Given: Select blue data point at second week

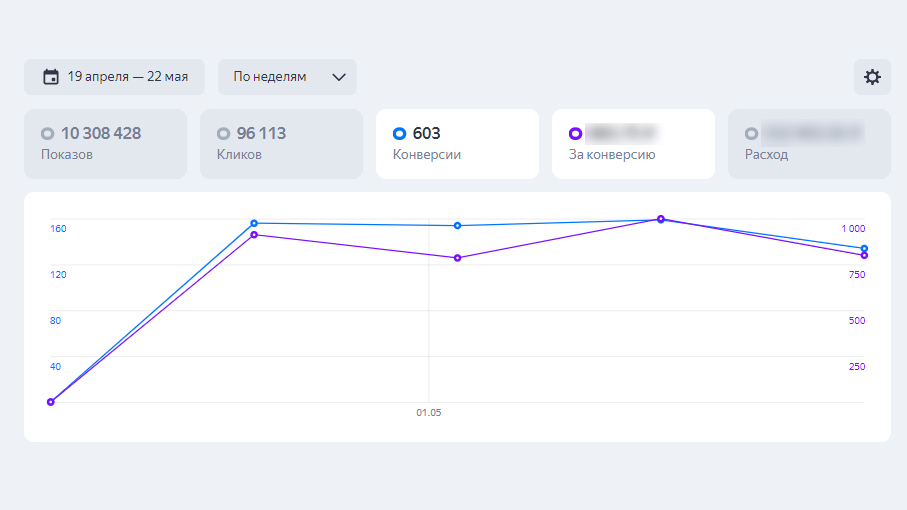Looking at the screenshot, I should pyautogui.click(x=254, y=223).
